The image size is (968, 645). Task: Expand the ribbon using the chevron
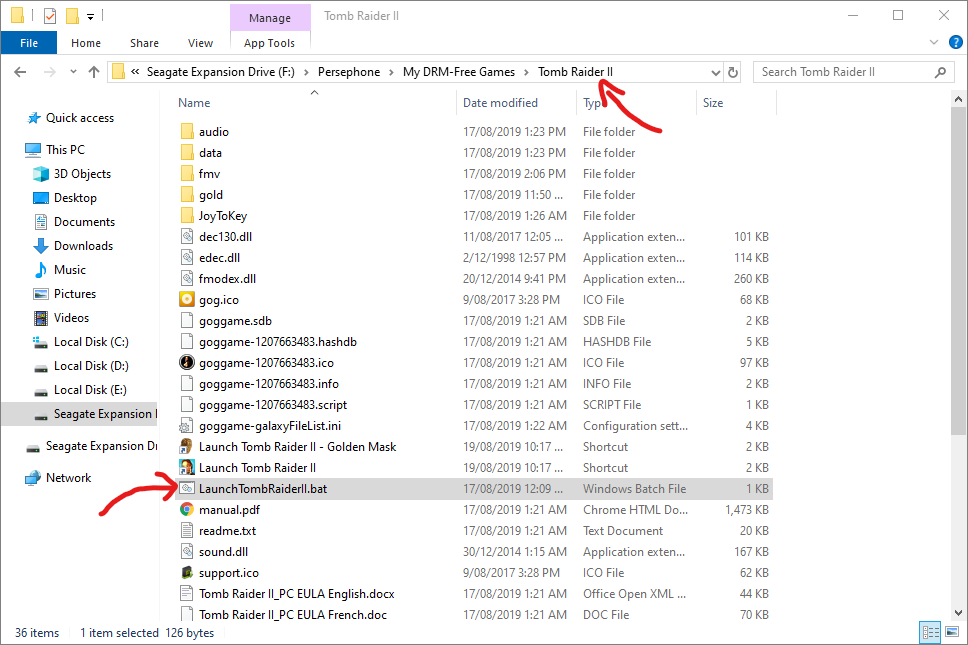(932, 43)
